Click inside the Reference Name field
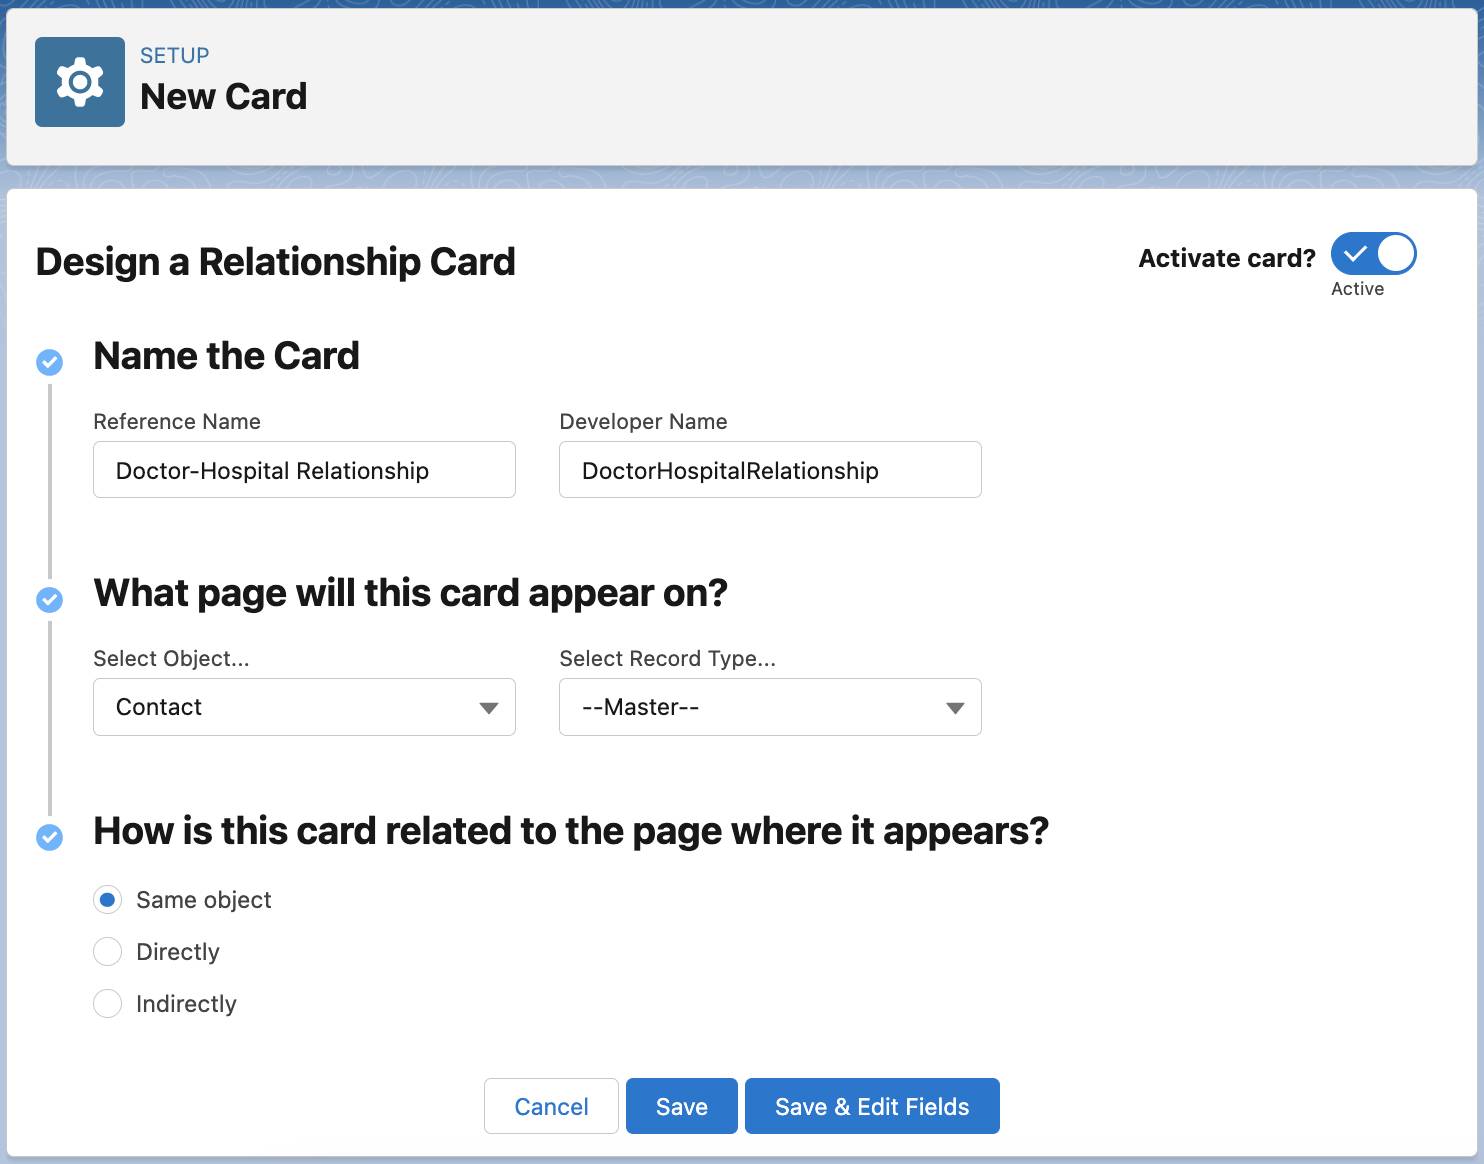 tap(303, 469)
